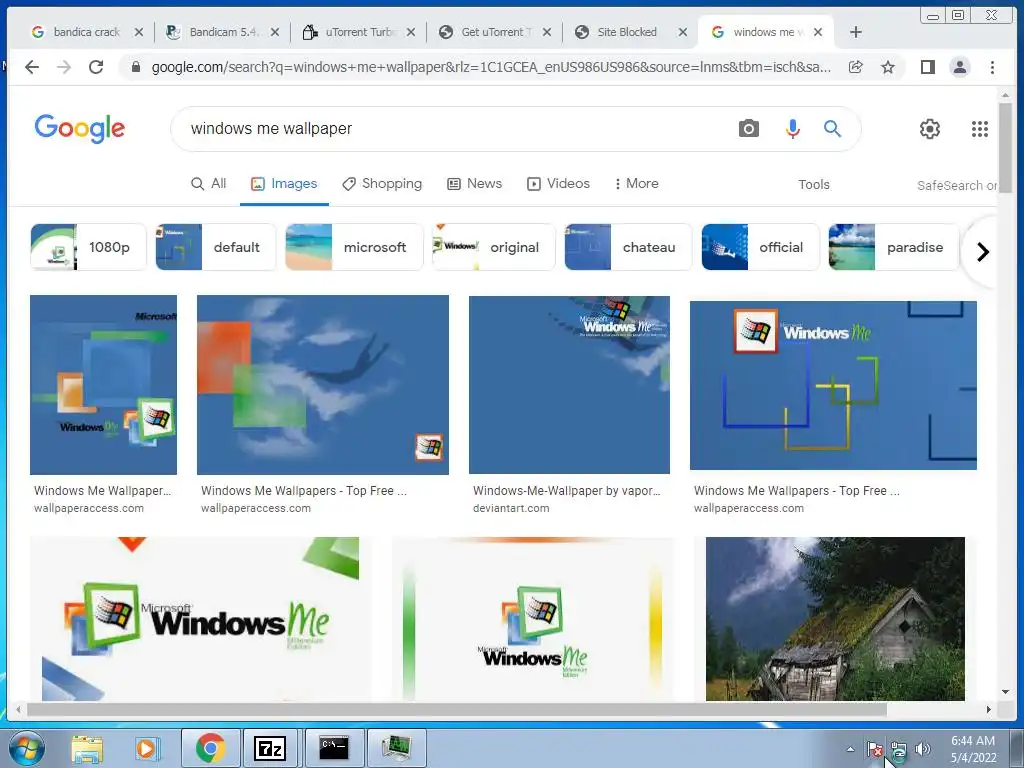The width and height of the screenshot is (1024, 768).
Task: Show more suggestion chips with the right arrow
Action: pyautogui.click(x=982, y=251)
